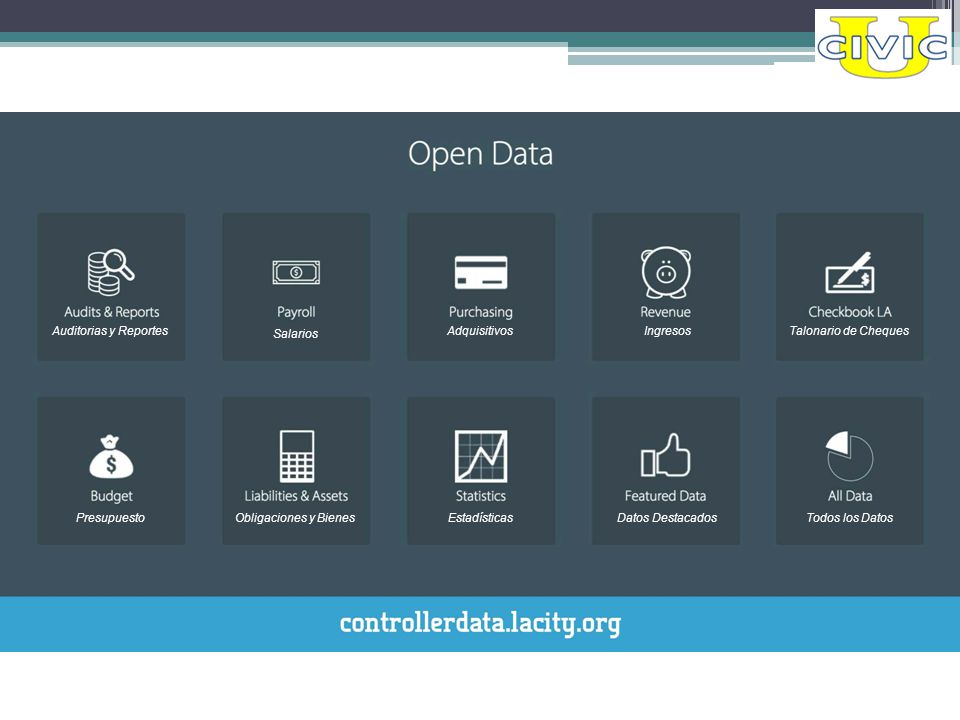Click the Open Data heading
Screen dimensions: 960x720
[481, 154]
